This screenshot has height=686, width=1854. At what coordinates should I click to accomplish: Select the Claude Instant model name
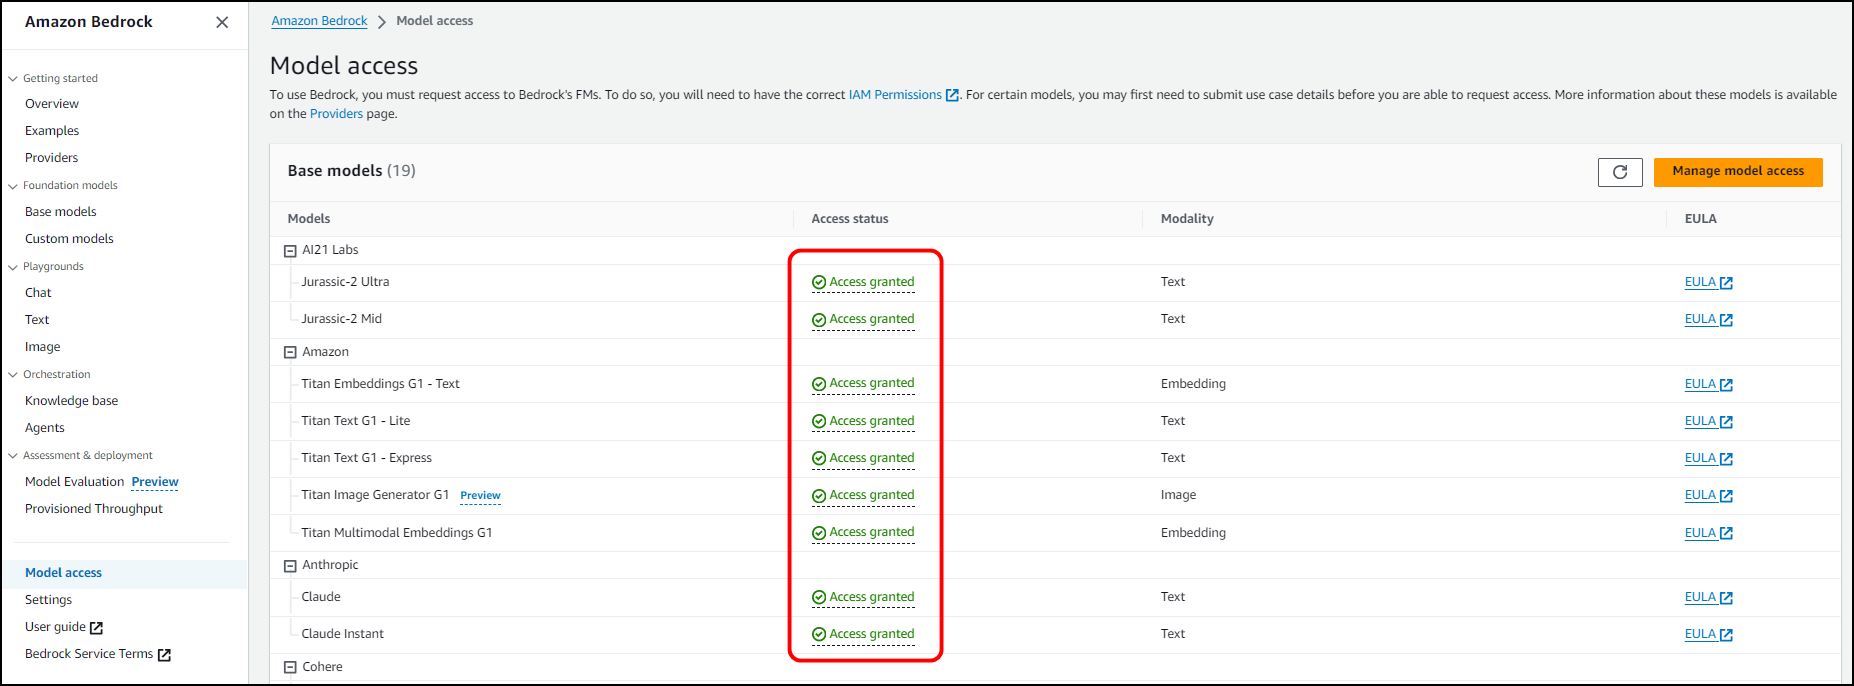pyautogui.click(x=342, y=634)
